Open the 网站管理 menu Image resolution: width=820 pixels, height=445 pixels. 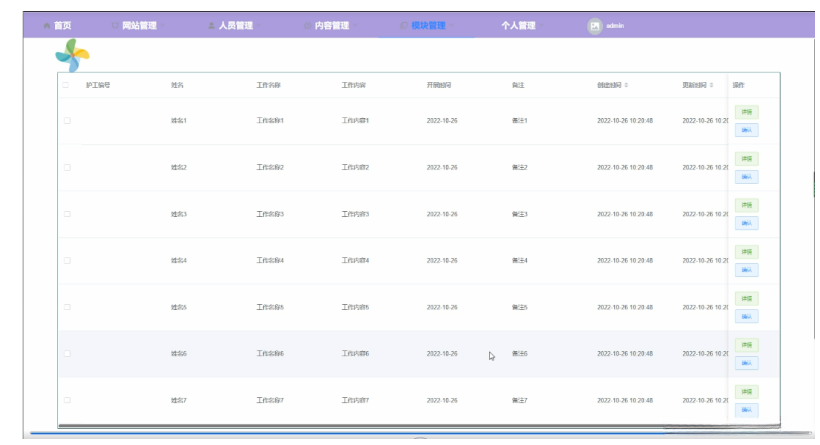click(139, 26)
